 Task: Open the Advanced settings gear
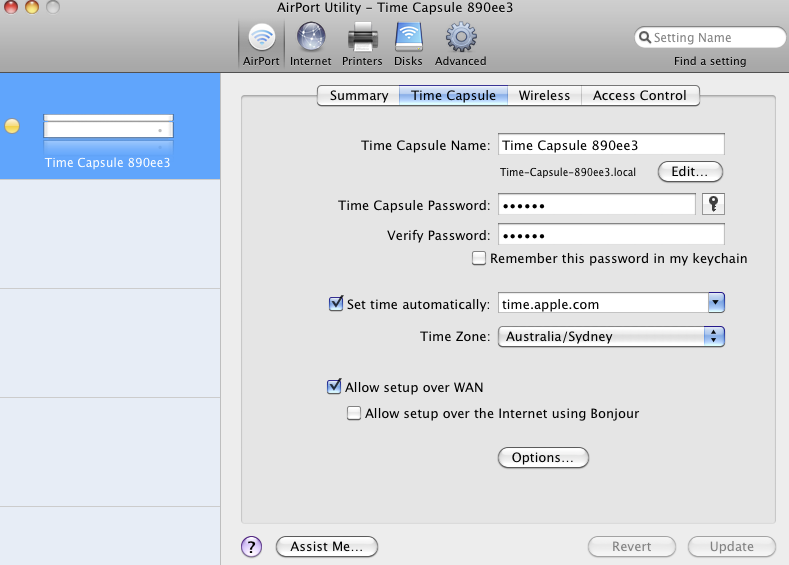click(460, 44)
